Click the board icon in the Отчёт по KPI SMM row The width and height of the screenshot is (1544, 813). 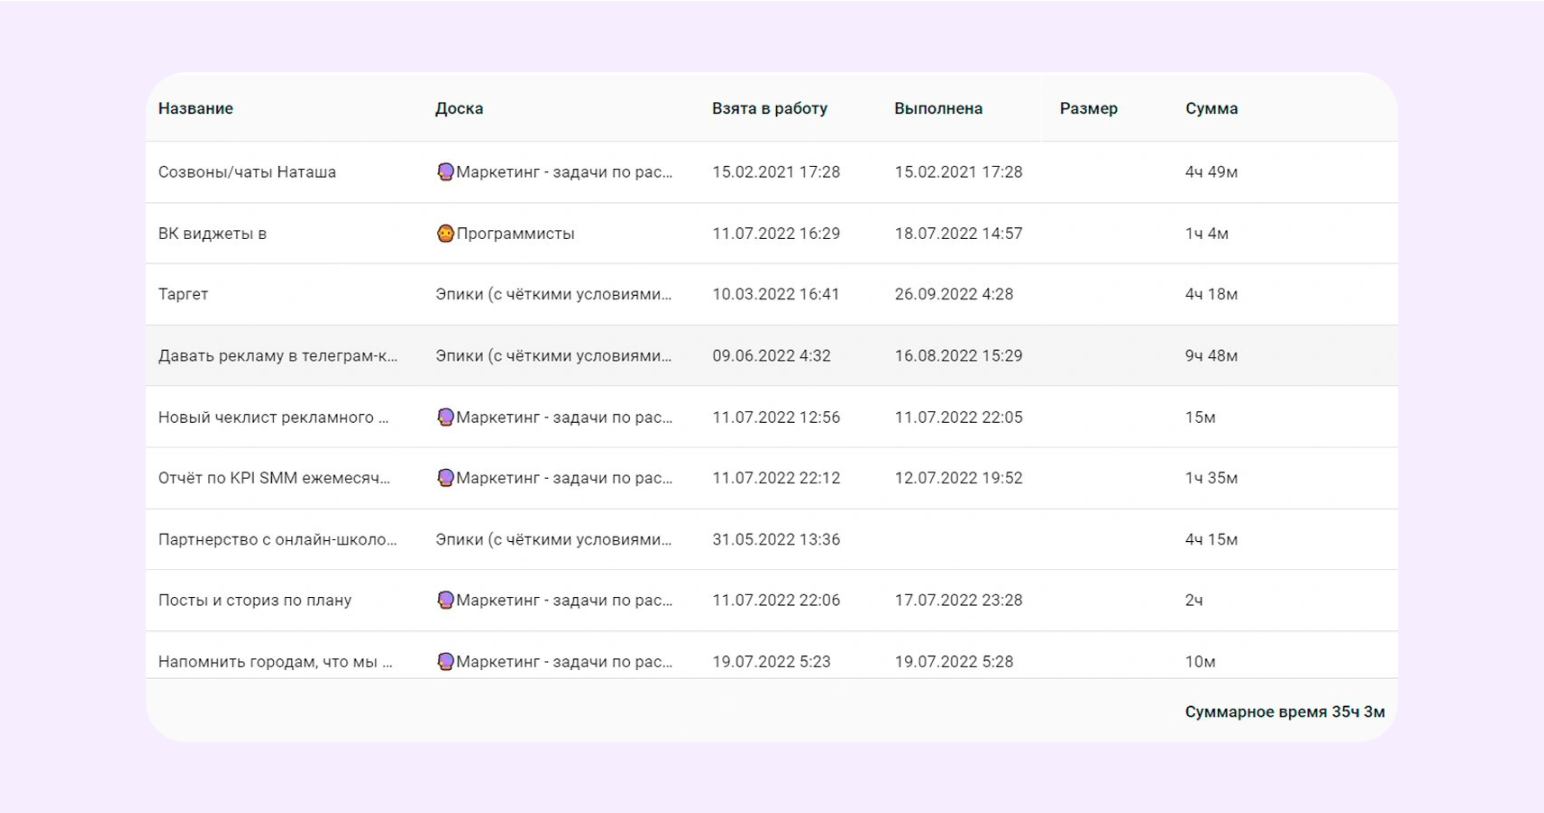(x=445, y=478)
